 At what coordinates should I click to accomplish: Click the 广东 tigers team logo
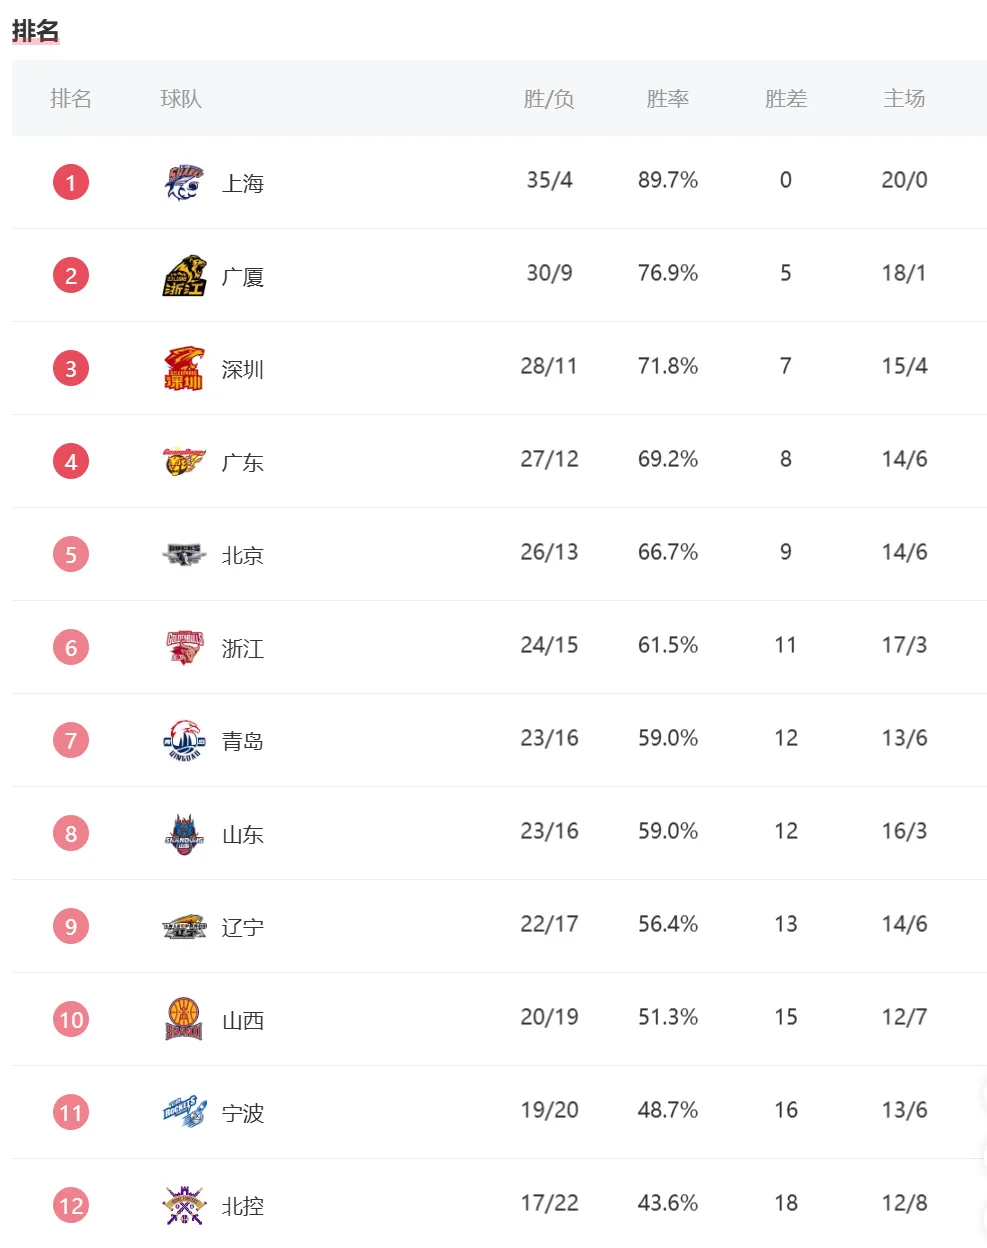click(x=184, y=461)
